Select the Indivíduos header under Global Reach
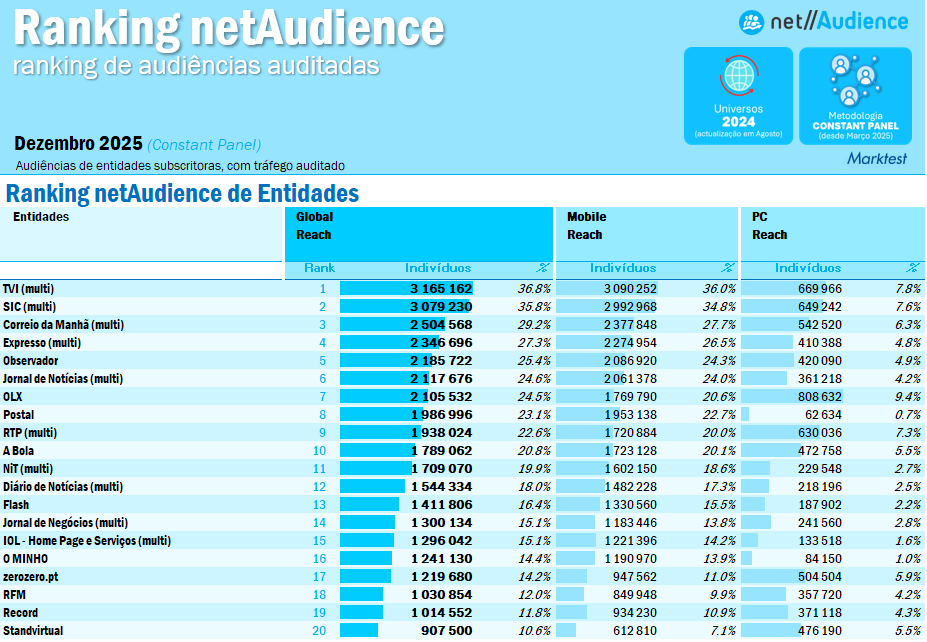 (438, 268)
